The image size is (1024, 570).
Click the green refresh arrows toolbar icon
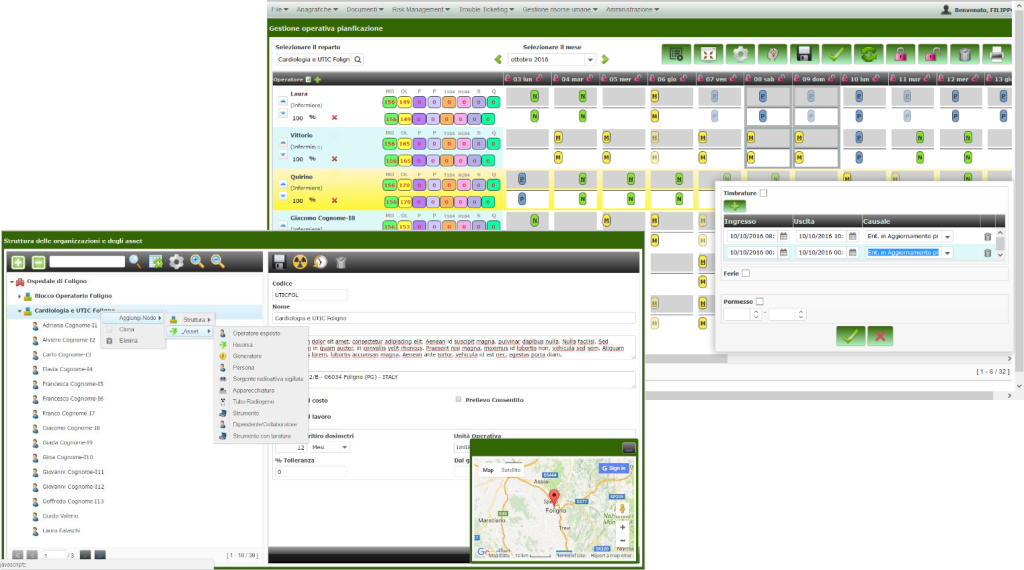point(867,55)
